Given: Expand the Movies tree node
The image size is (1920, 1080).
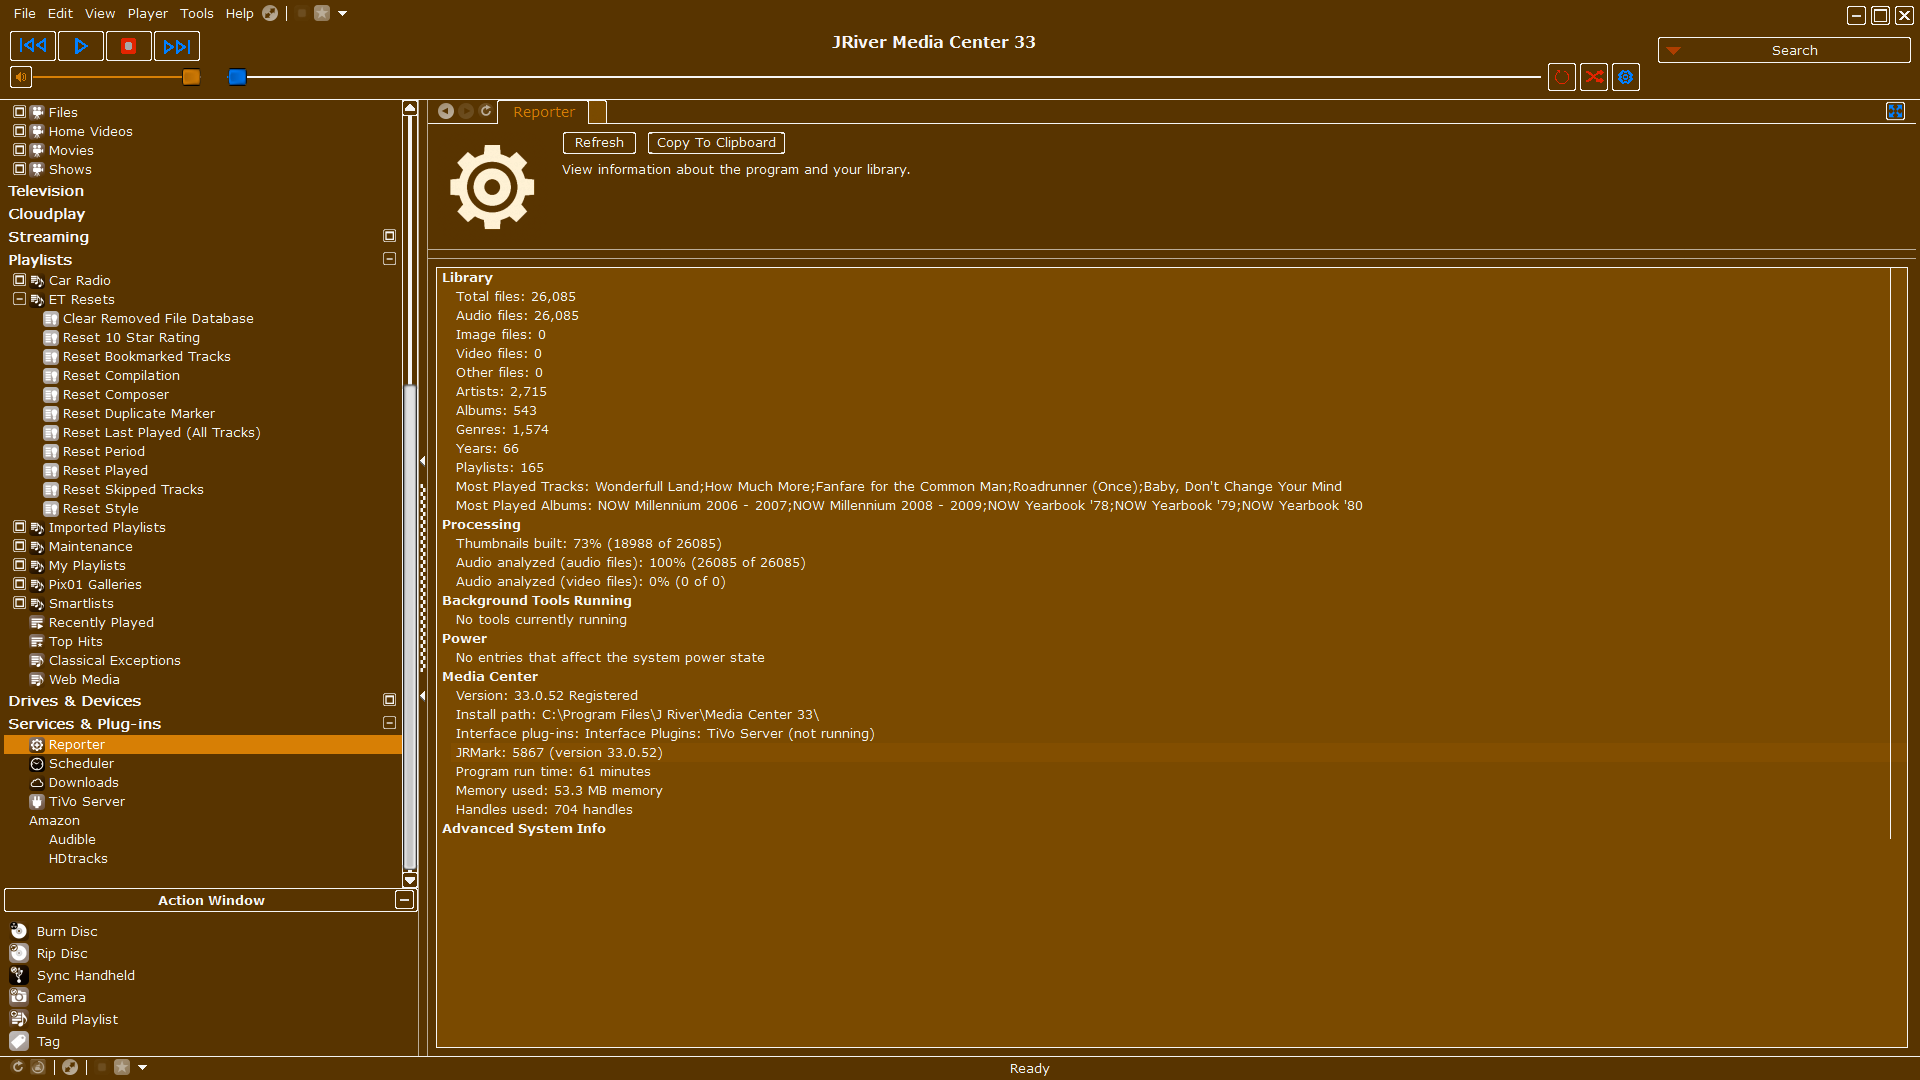Looking at the screenshot, I should coord(19,150).
